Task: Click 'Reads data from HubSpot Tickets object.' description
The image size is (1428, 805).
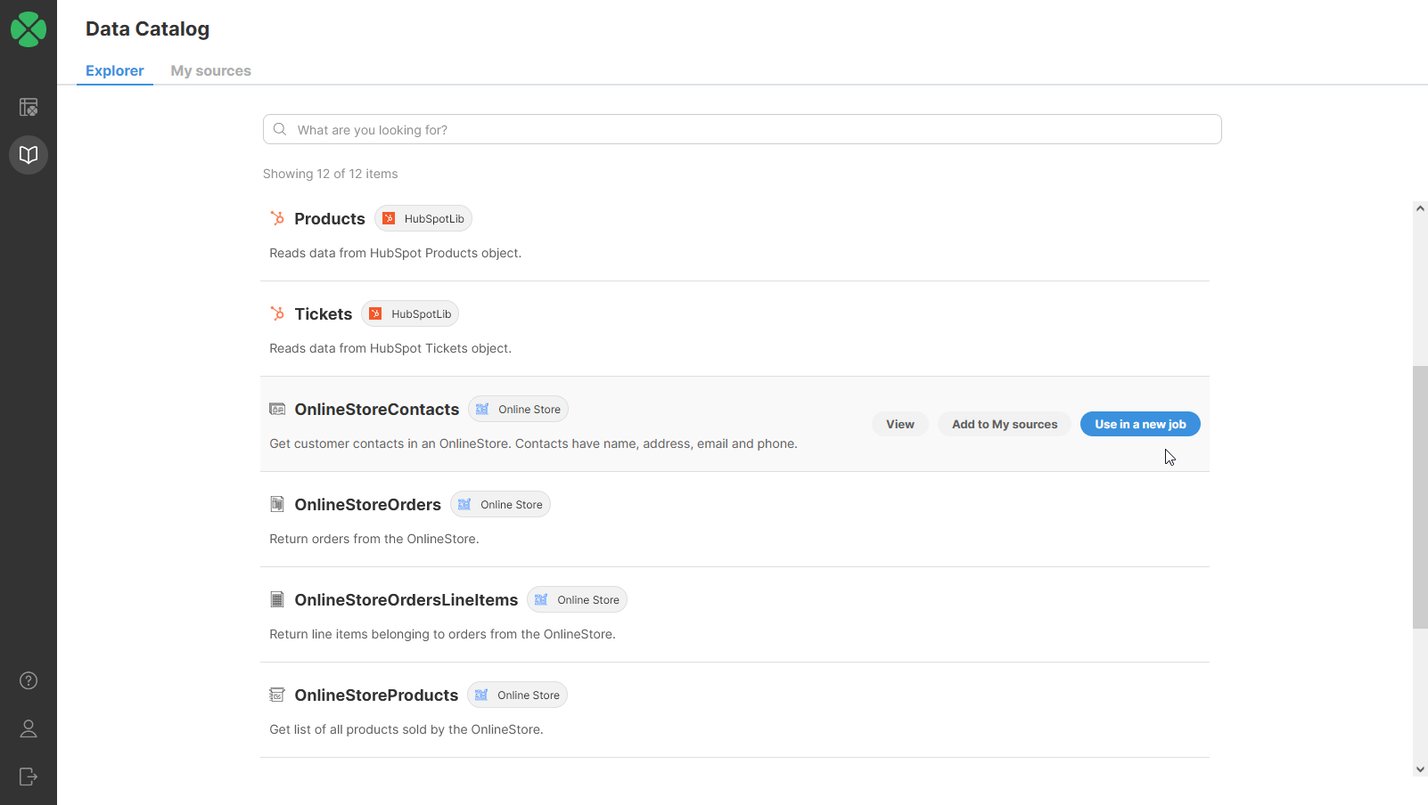Action: point(390,348)
